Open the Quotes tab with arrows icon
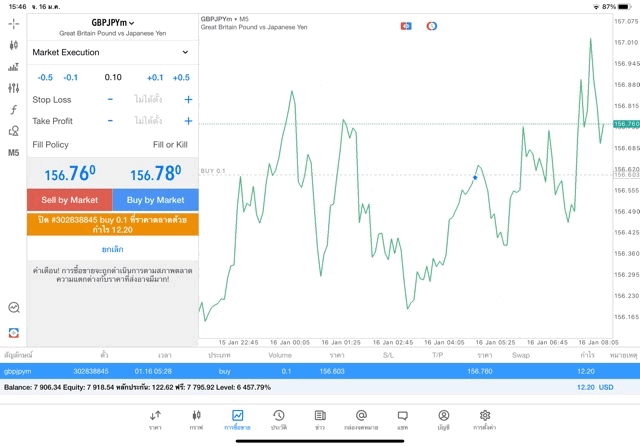The width and height of the screenshot is (640, 447). (x=155, y=420)
